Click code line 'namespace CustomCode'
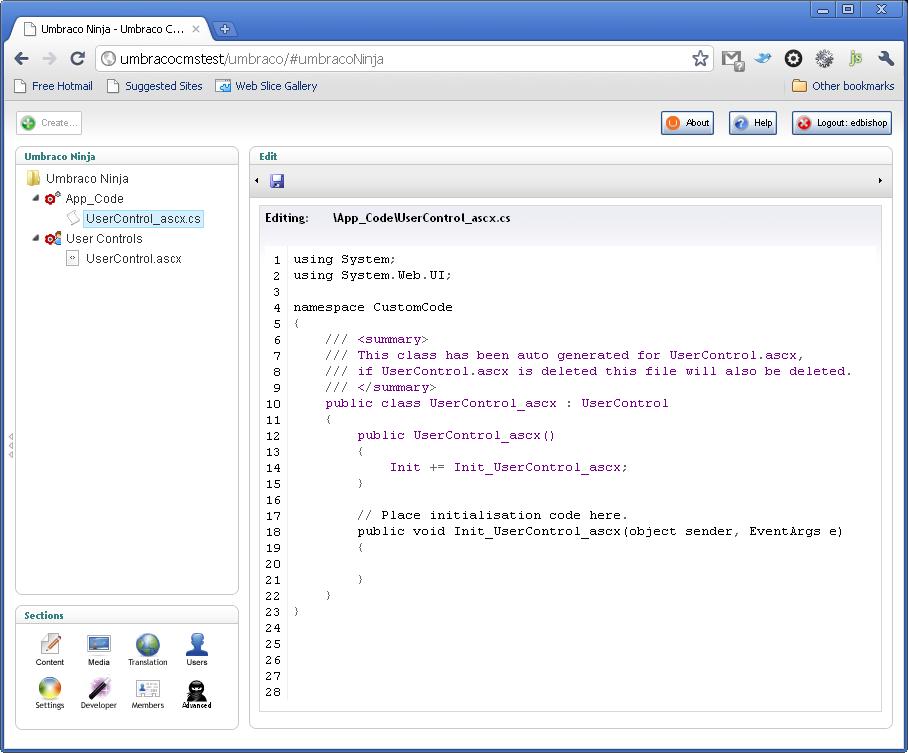 click(x=373, y=307)
